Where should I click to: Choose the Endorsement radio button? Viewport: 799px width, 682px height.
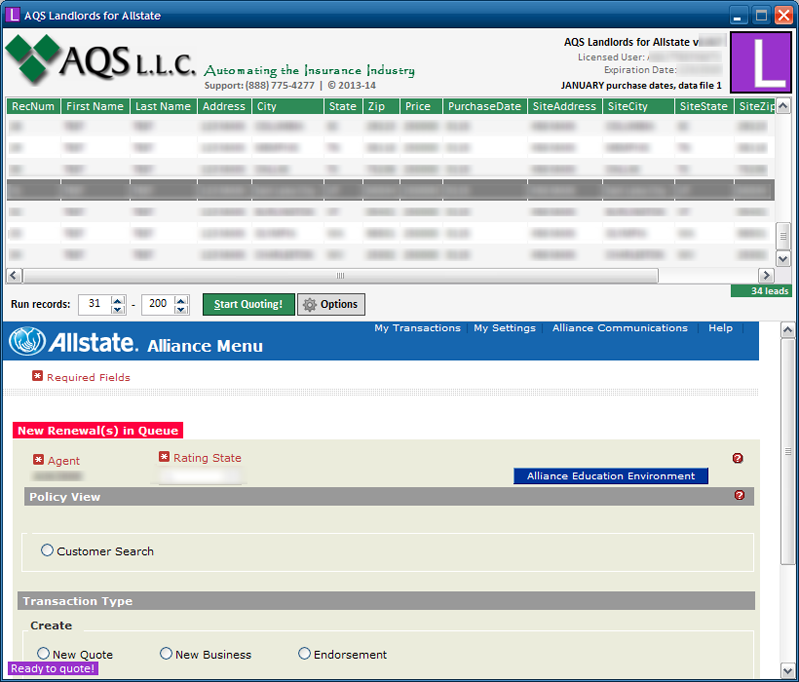pyautogui.click(x=305, y=653)
